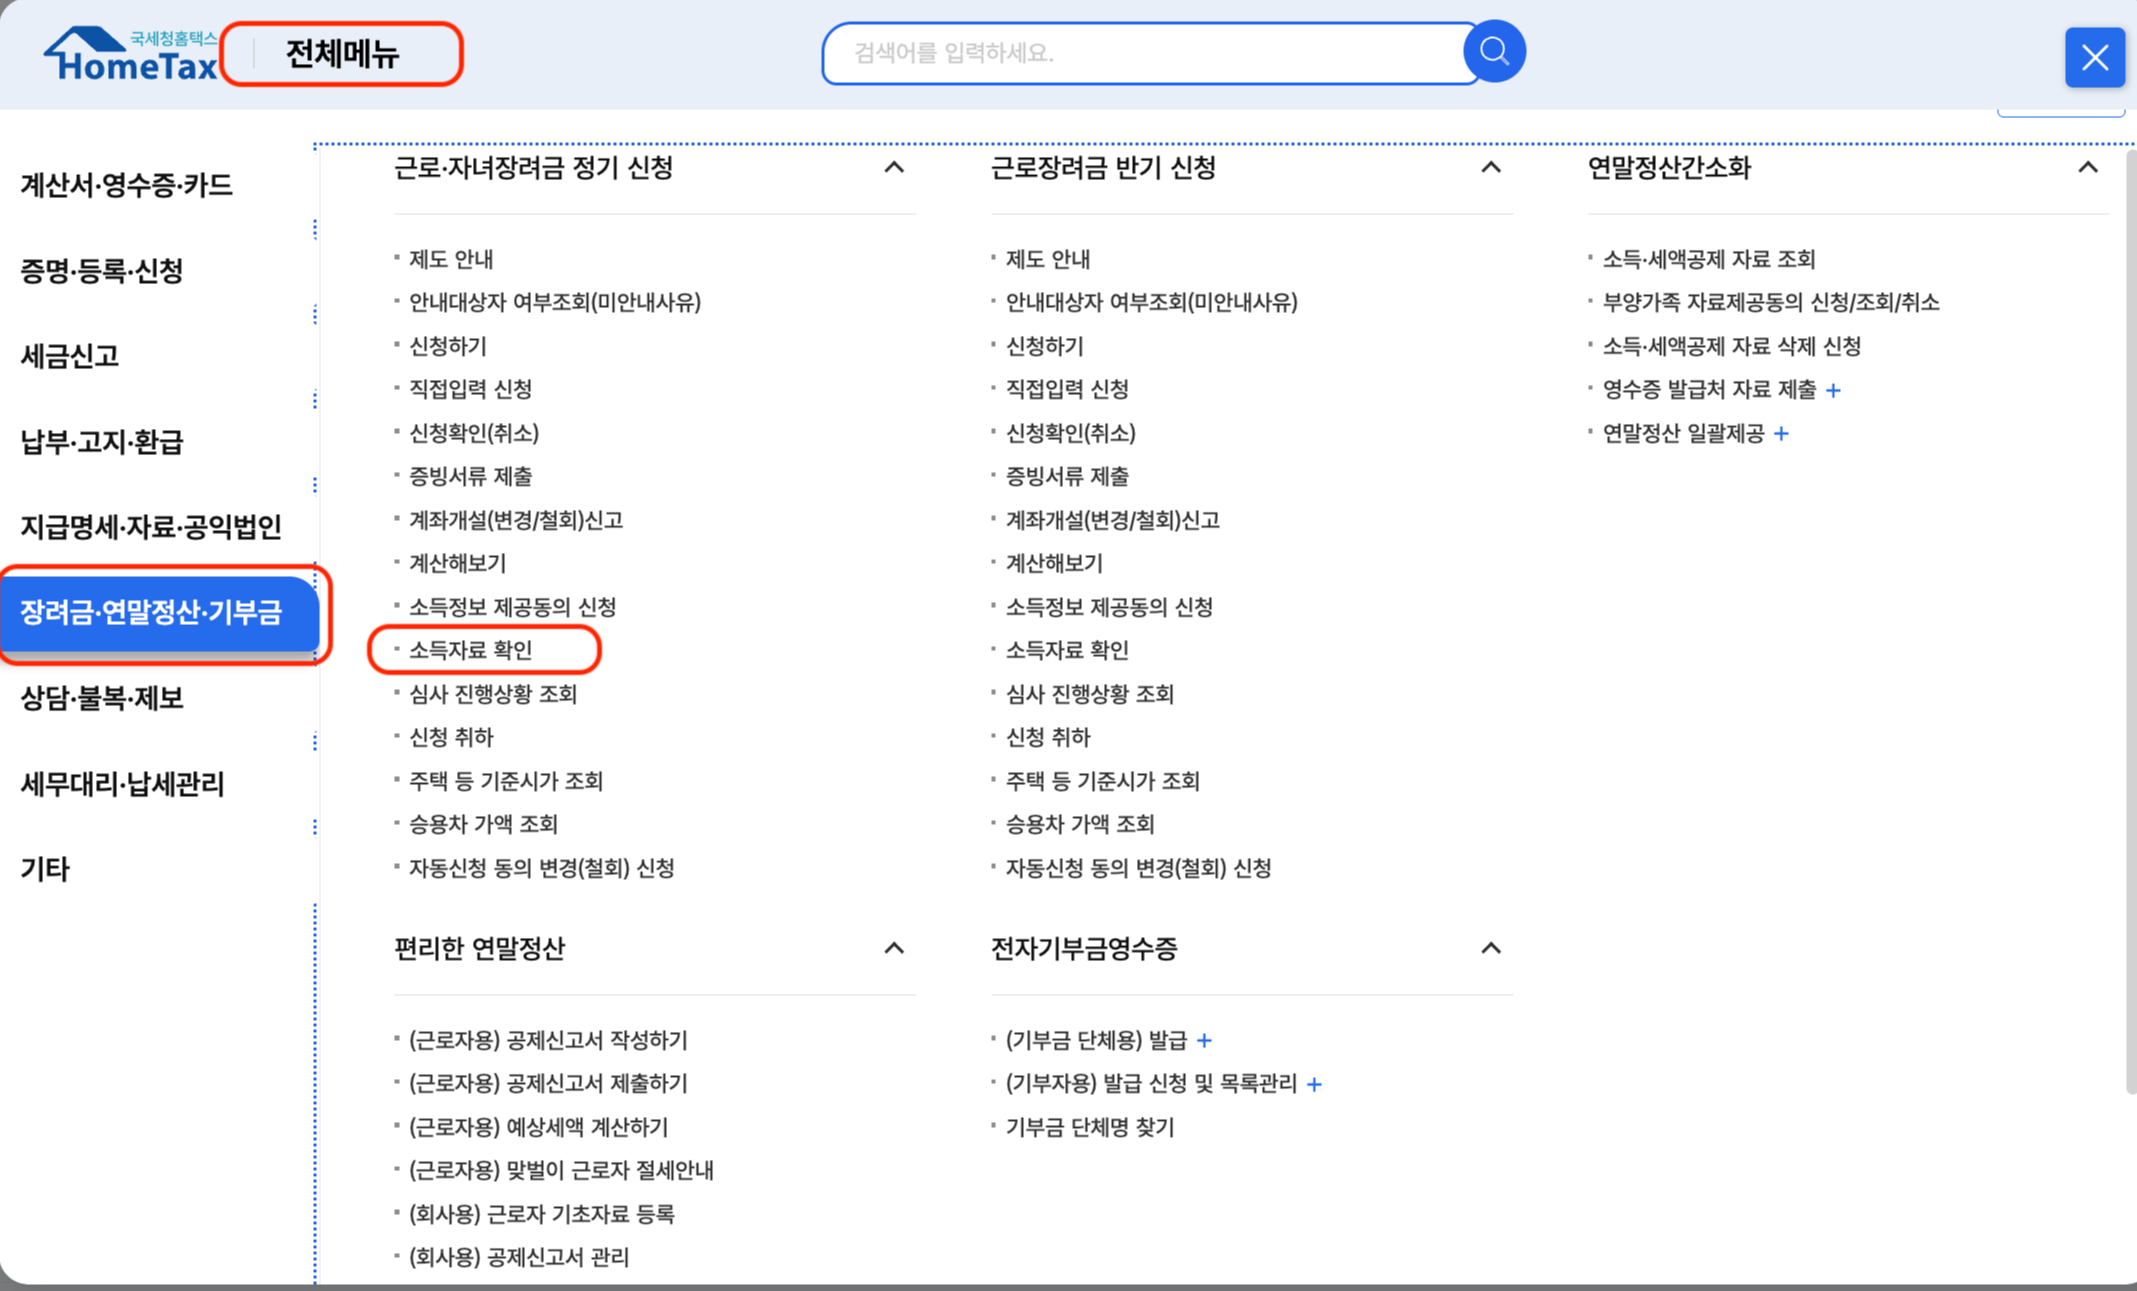This screenshot has width=2137, height=1291.
Task: Open 소득자료 확인 under 정기 신청
Action: tap(470, 650)
